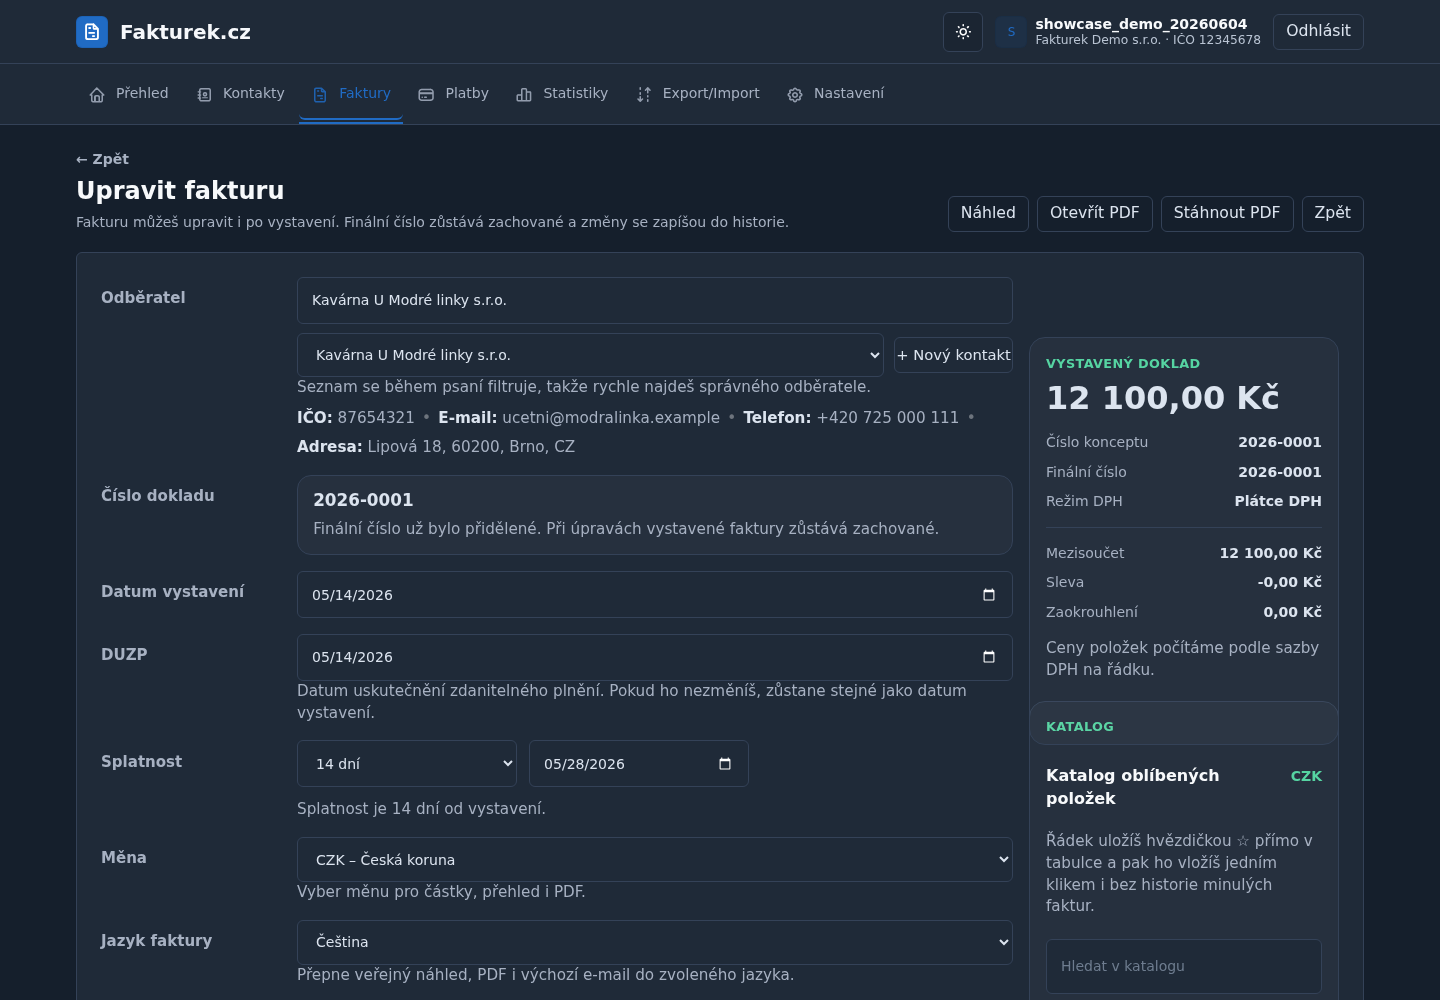Expand the Jazyk faktury Čeština dropdown
The height and width of the screenshot is (1000, 1440).
[655, 942]
